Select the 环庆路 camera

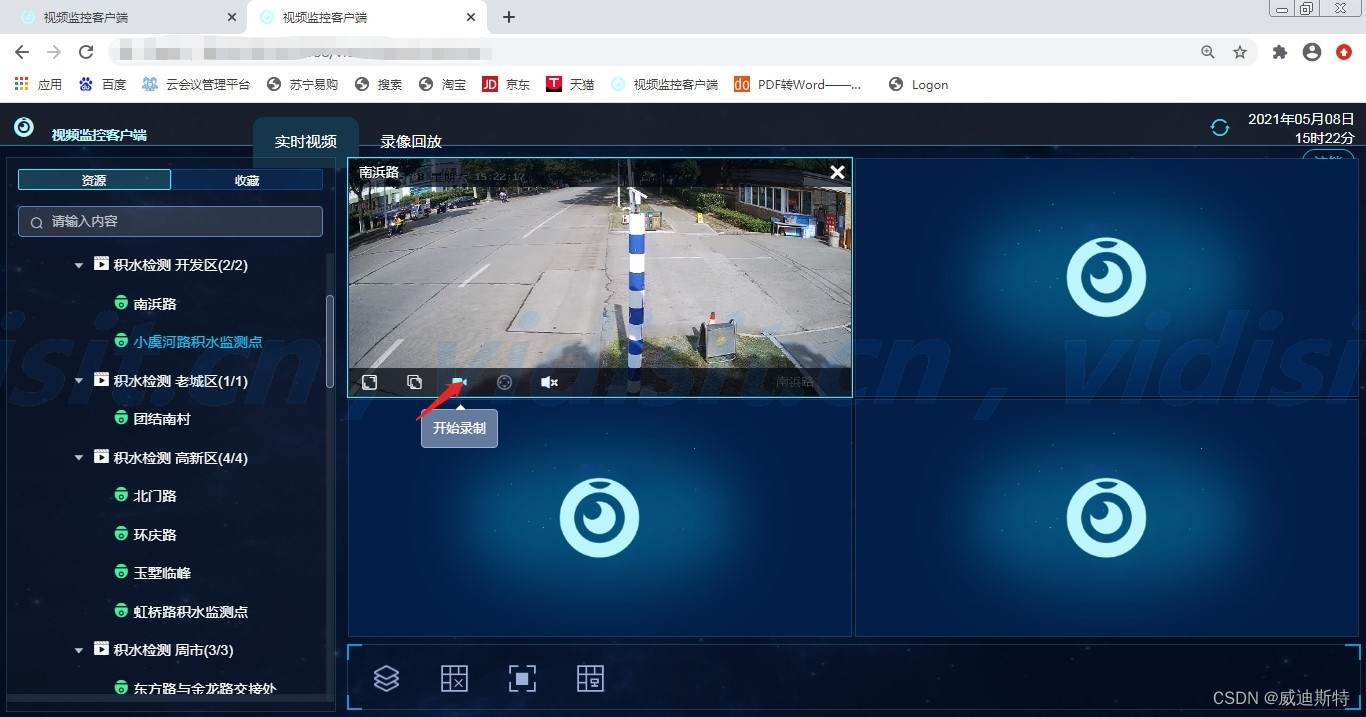pyautogui.click(x=155, y=535)
